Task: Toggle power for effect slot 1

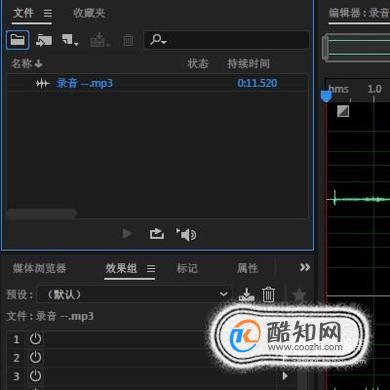Action: click(x=35, y=339)
